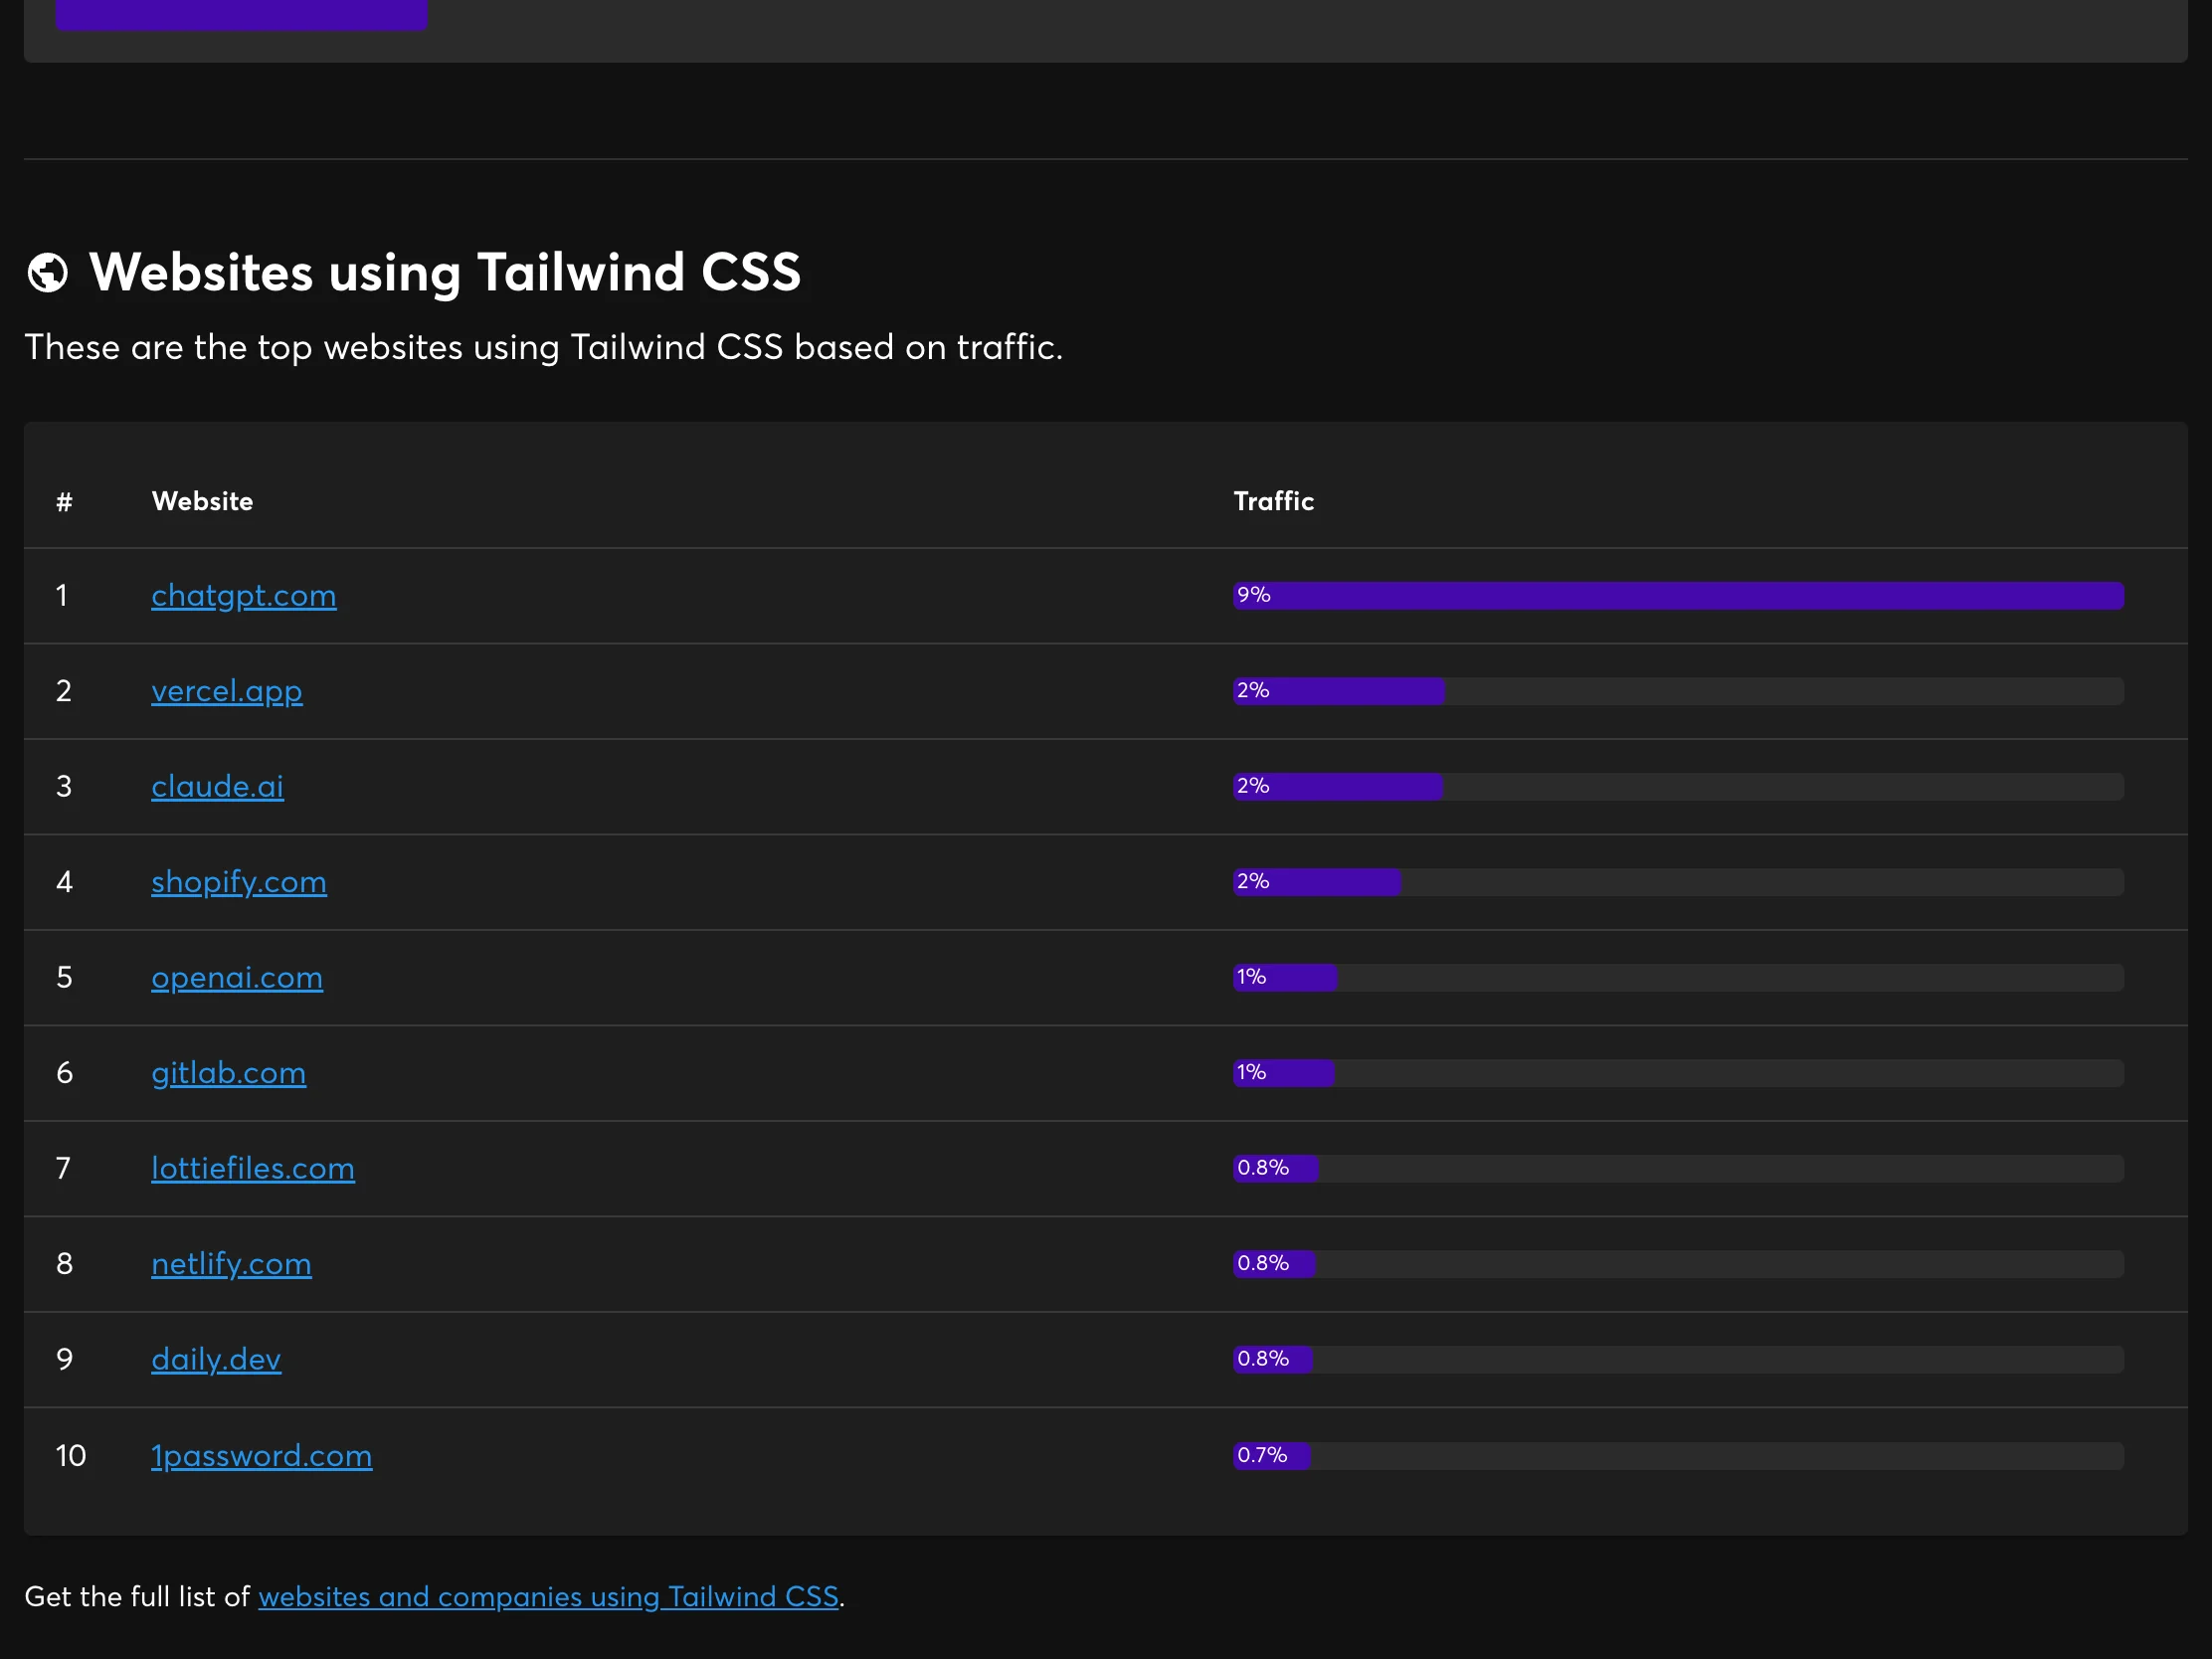This screenshot has height=1659, width=2212.
Task: Open the claude.ai website link
Action: coord(217,786)
